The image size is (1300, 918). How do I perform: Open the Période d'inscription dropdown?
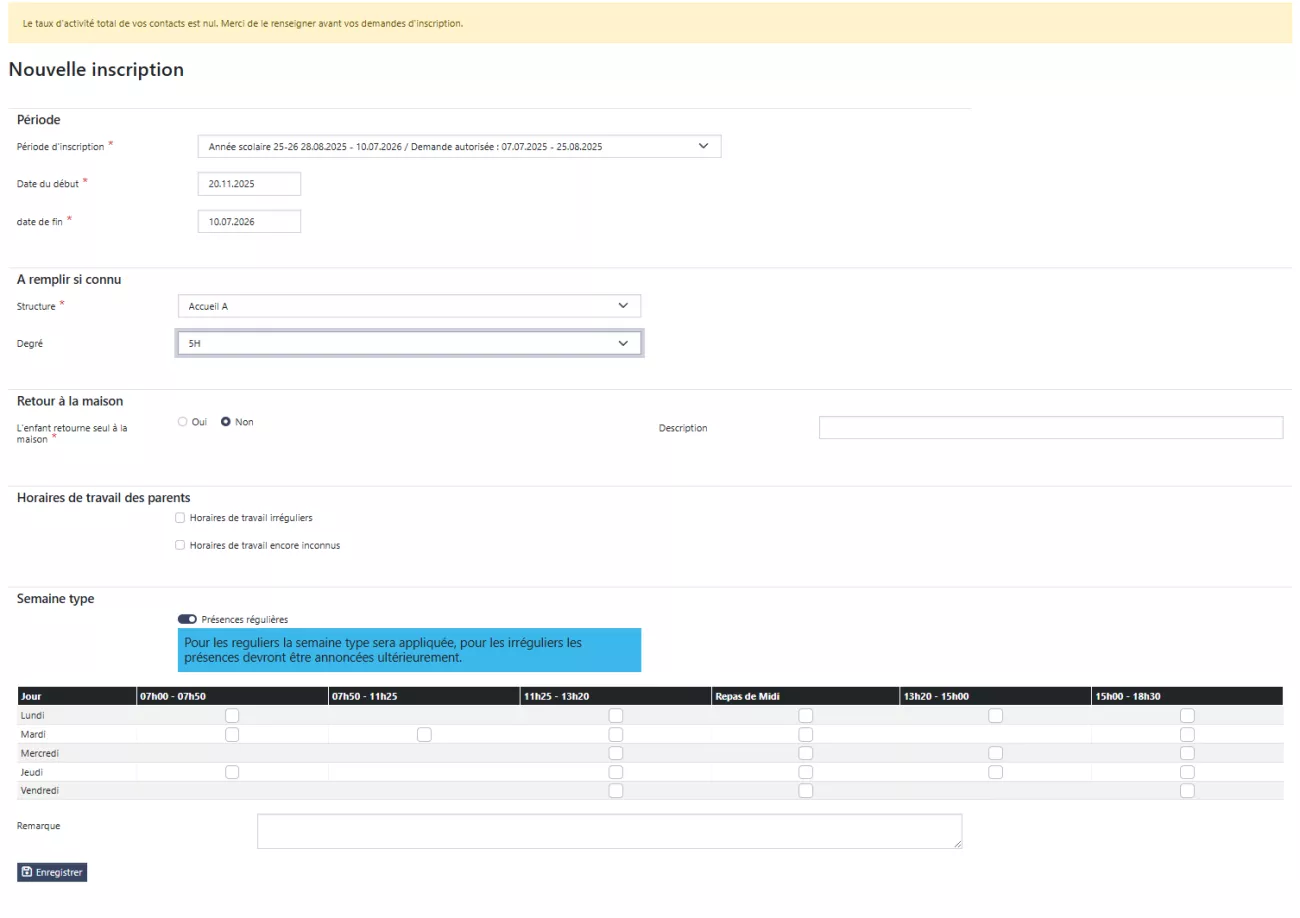coord(459,146)
